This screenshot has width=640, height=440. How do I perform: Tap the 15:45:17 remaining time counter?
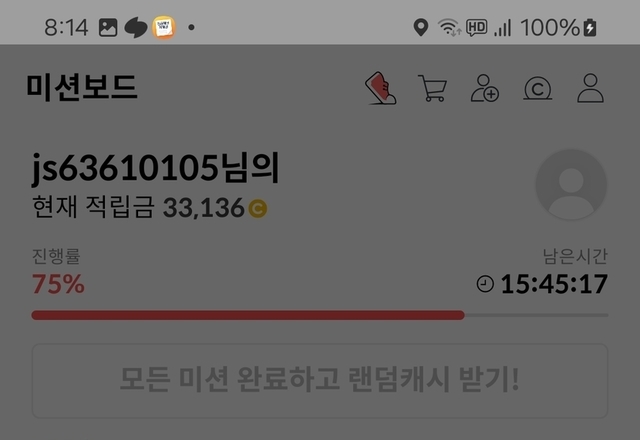tap(554, 284)
